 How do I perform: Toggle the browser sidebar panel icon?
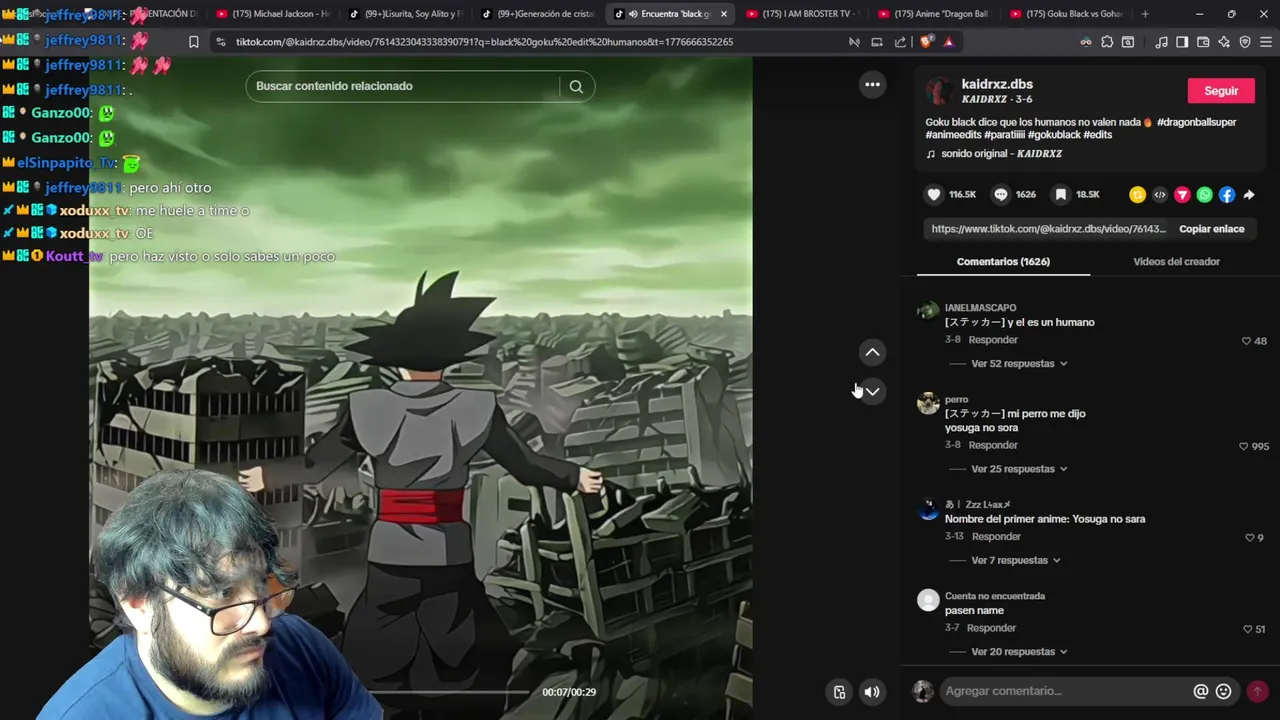click(x=1182, y=42)
